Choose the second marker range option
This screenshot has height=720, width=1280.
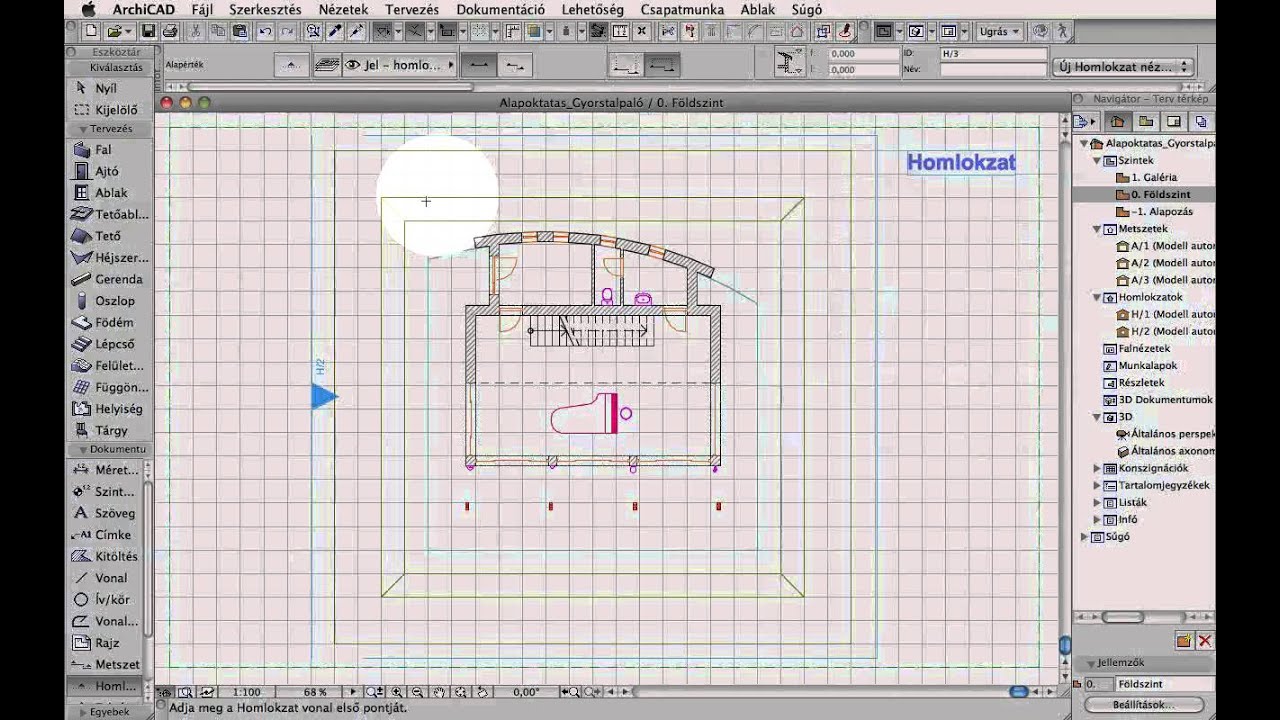[x=662, y=65]
